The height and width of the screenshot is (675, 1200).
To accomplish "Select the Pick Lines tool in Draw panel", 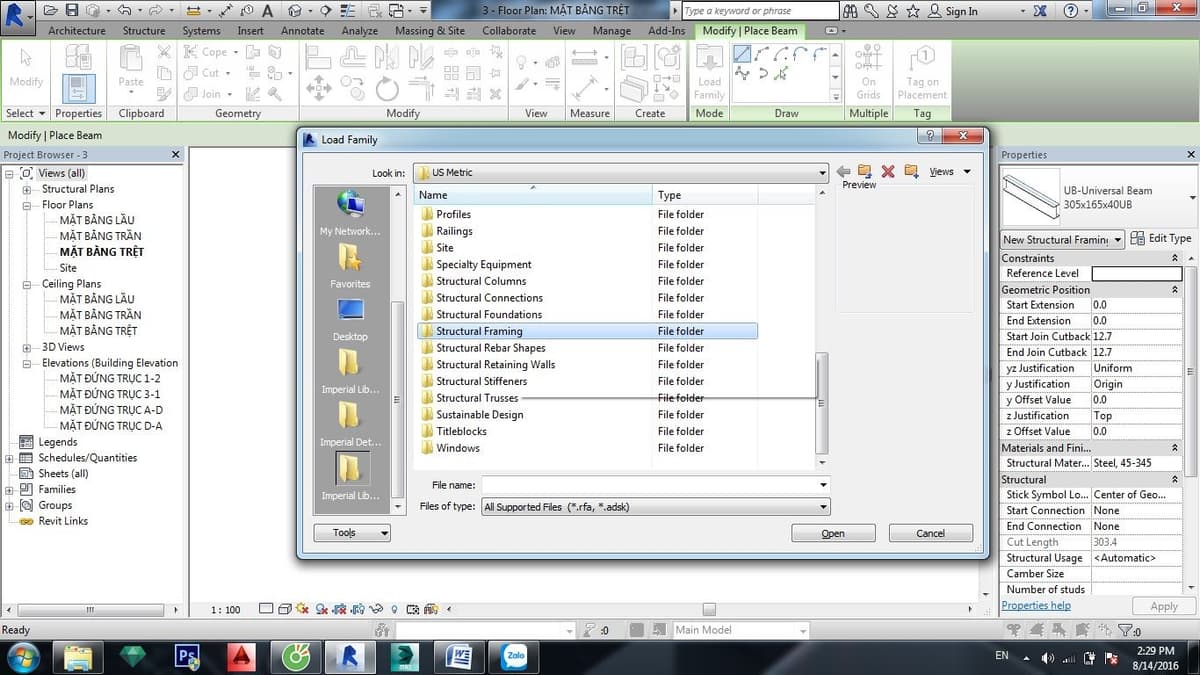I will click(x=781, y=74).
